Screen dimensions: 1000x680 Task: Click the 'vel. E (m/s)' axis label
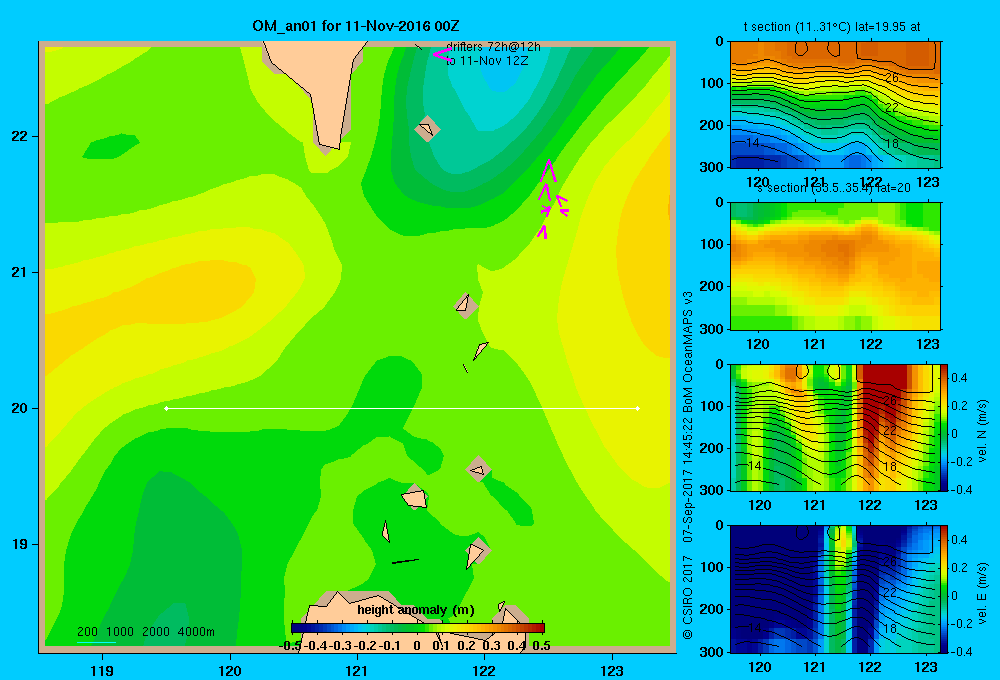982,593
